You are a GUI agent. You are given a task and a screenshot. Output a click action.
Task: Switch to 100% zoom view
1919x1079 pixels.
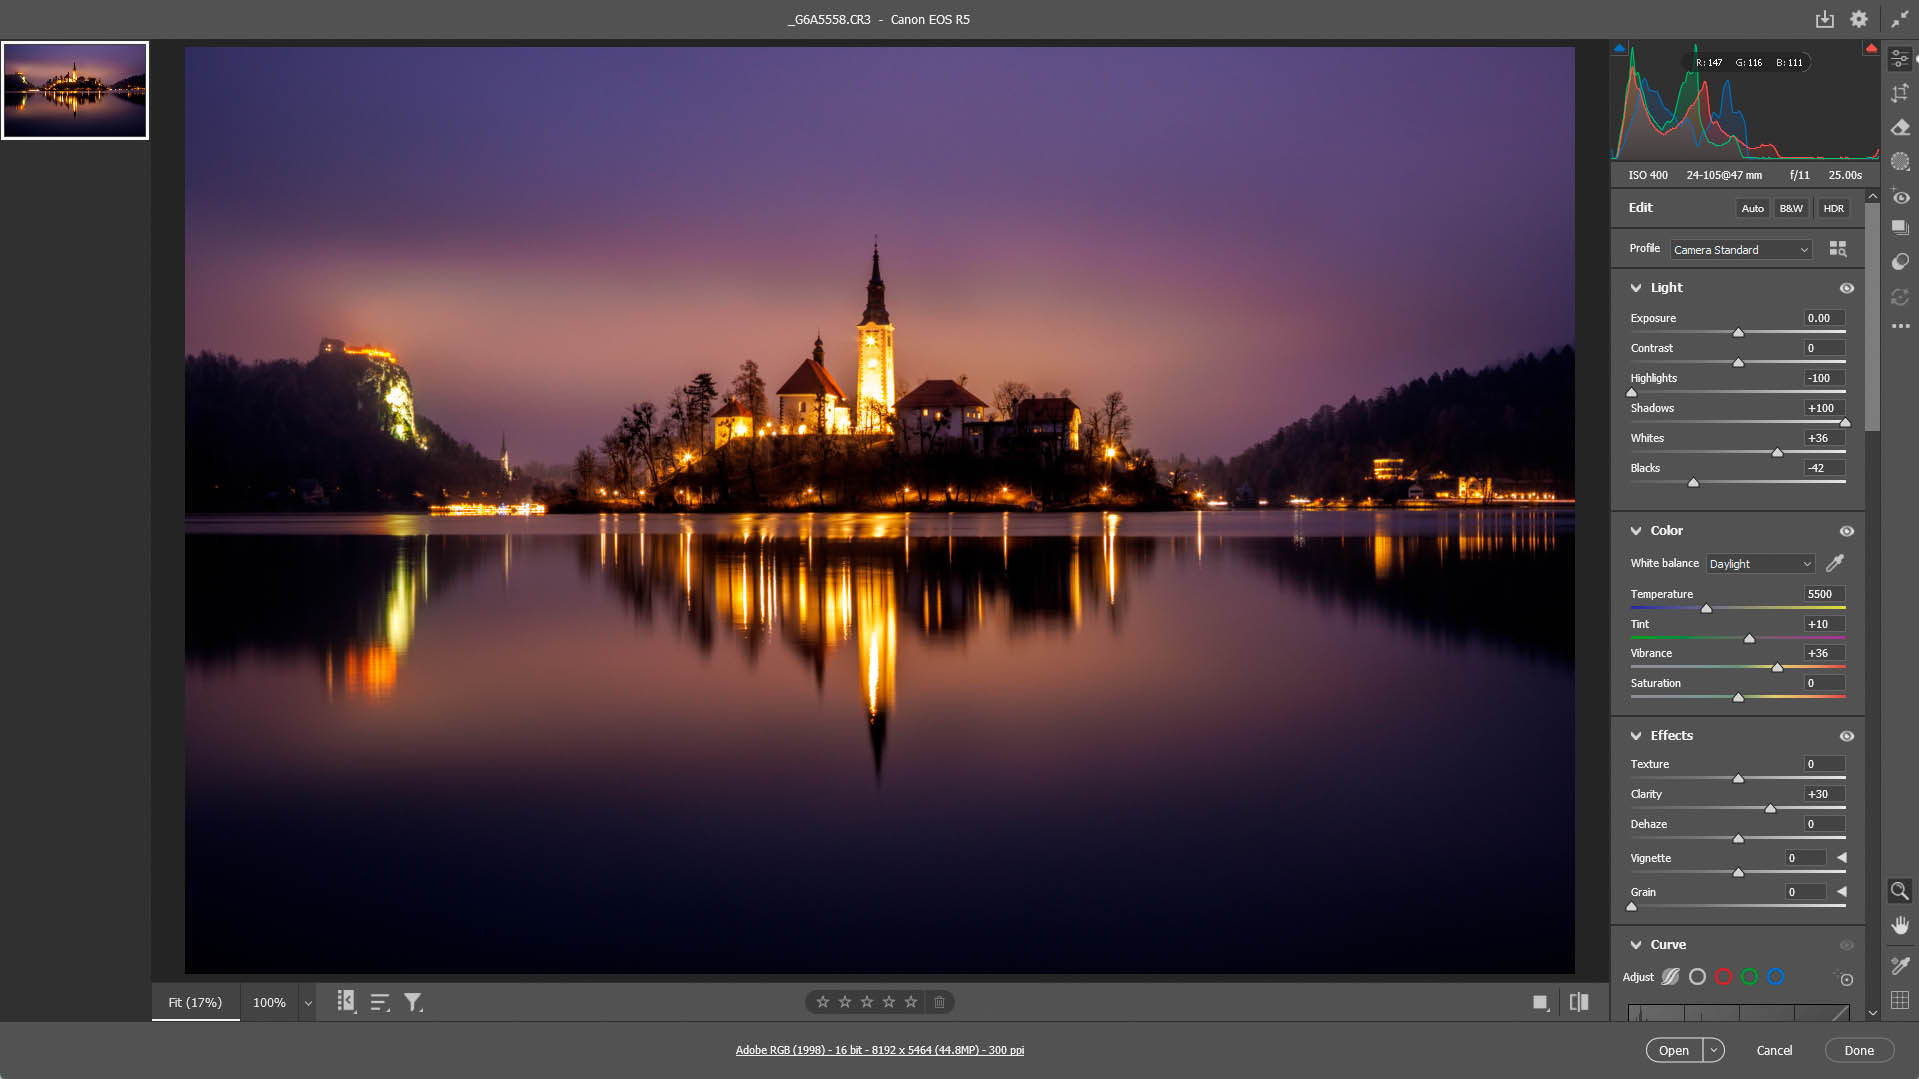tap(269, 1002)
